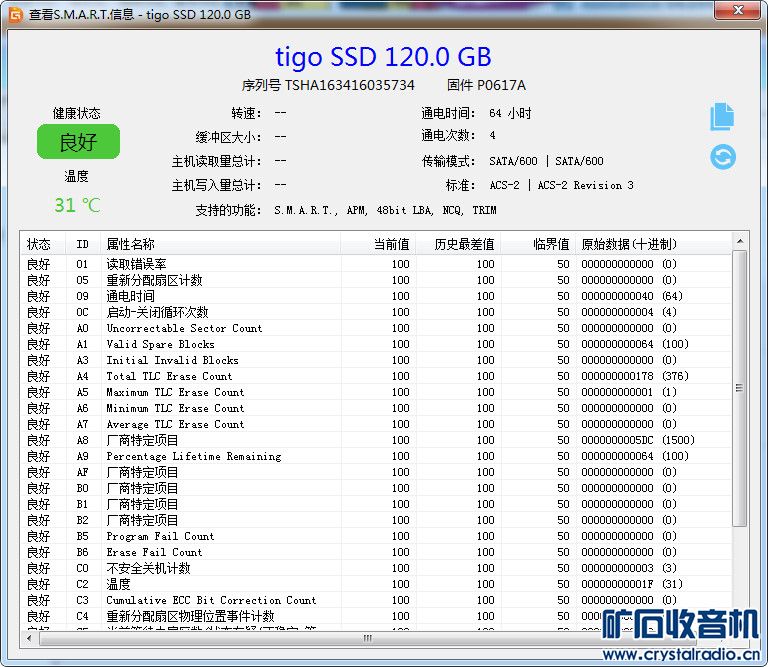Select the Percentage Lifetime Remaining row
Image resolution: width=768 pixels, height=667 pixels.
click(376, 456)
